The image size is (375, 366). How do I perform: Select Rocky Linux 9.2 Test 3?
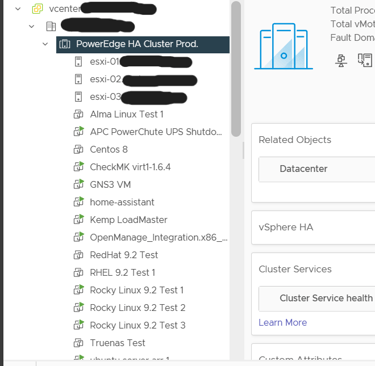point(137,326)
